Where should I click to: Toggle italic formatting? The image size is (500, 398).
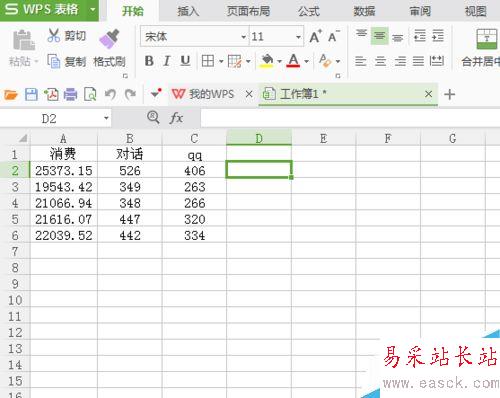(167, 61)
